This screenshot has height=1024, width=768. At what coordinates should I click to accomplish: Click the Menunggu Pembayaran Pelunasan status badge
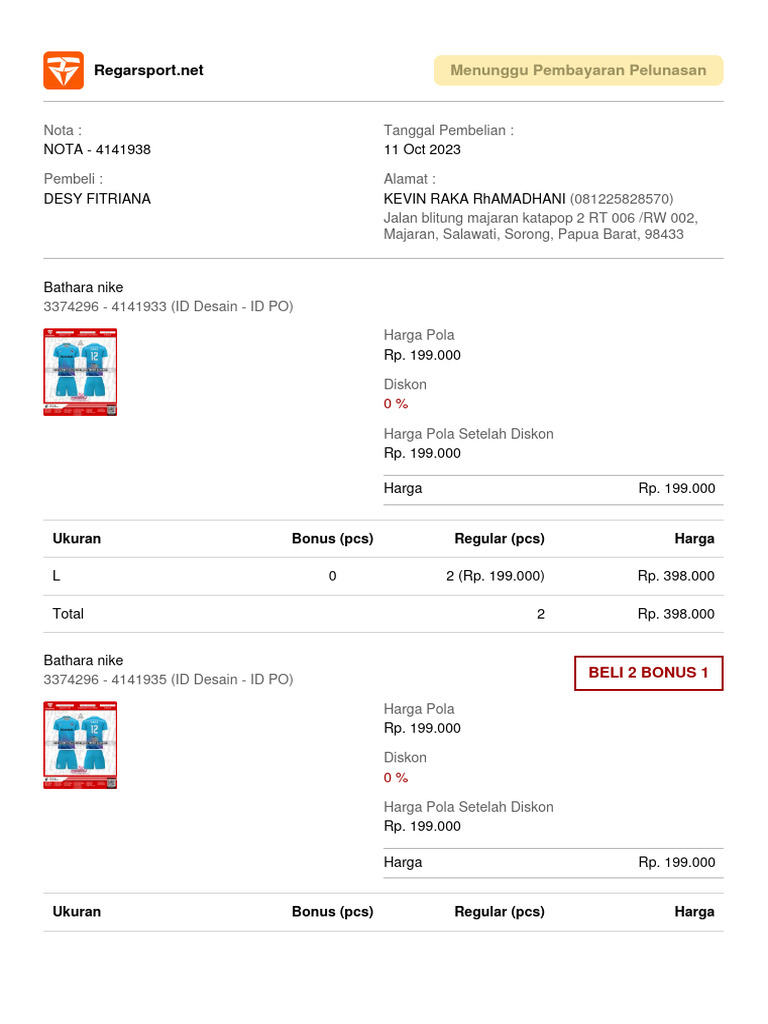pyautogui.click(x=578, y=70)
